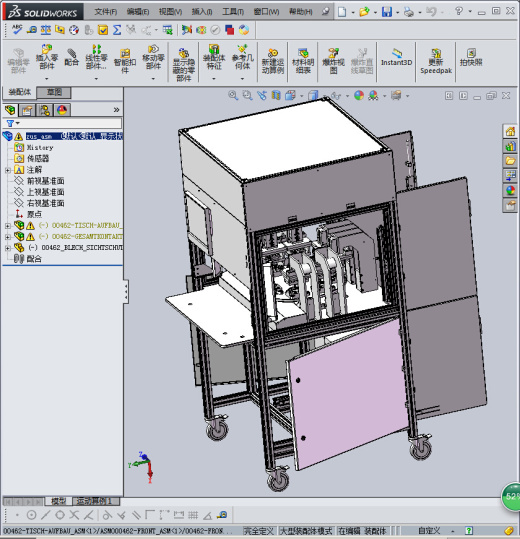Image resolution: width=520 pixels, height=539 pixels.
Task: Expand the 注解 annotations tree node
Action: pos(8,170)
